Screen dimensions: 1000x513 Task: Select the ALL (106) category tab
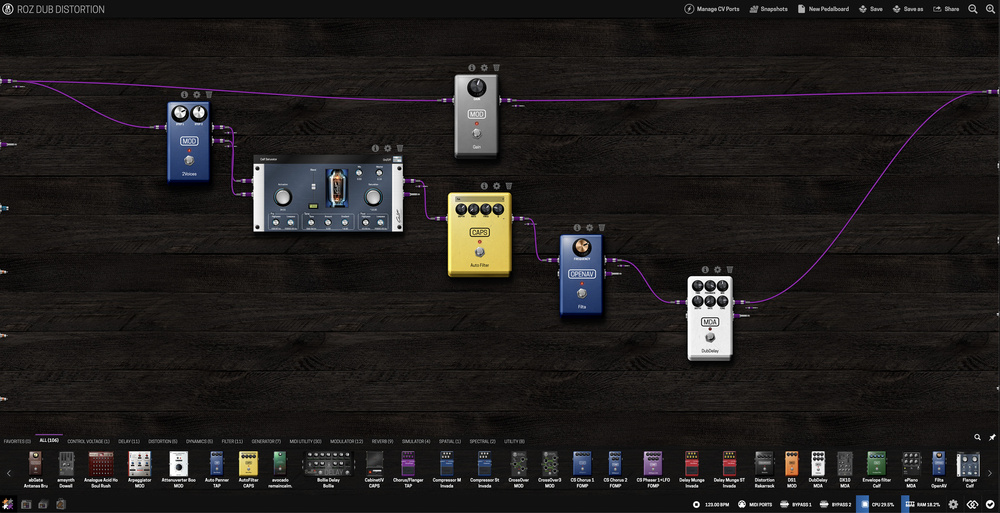point(49,441)
